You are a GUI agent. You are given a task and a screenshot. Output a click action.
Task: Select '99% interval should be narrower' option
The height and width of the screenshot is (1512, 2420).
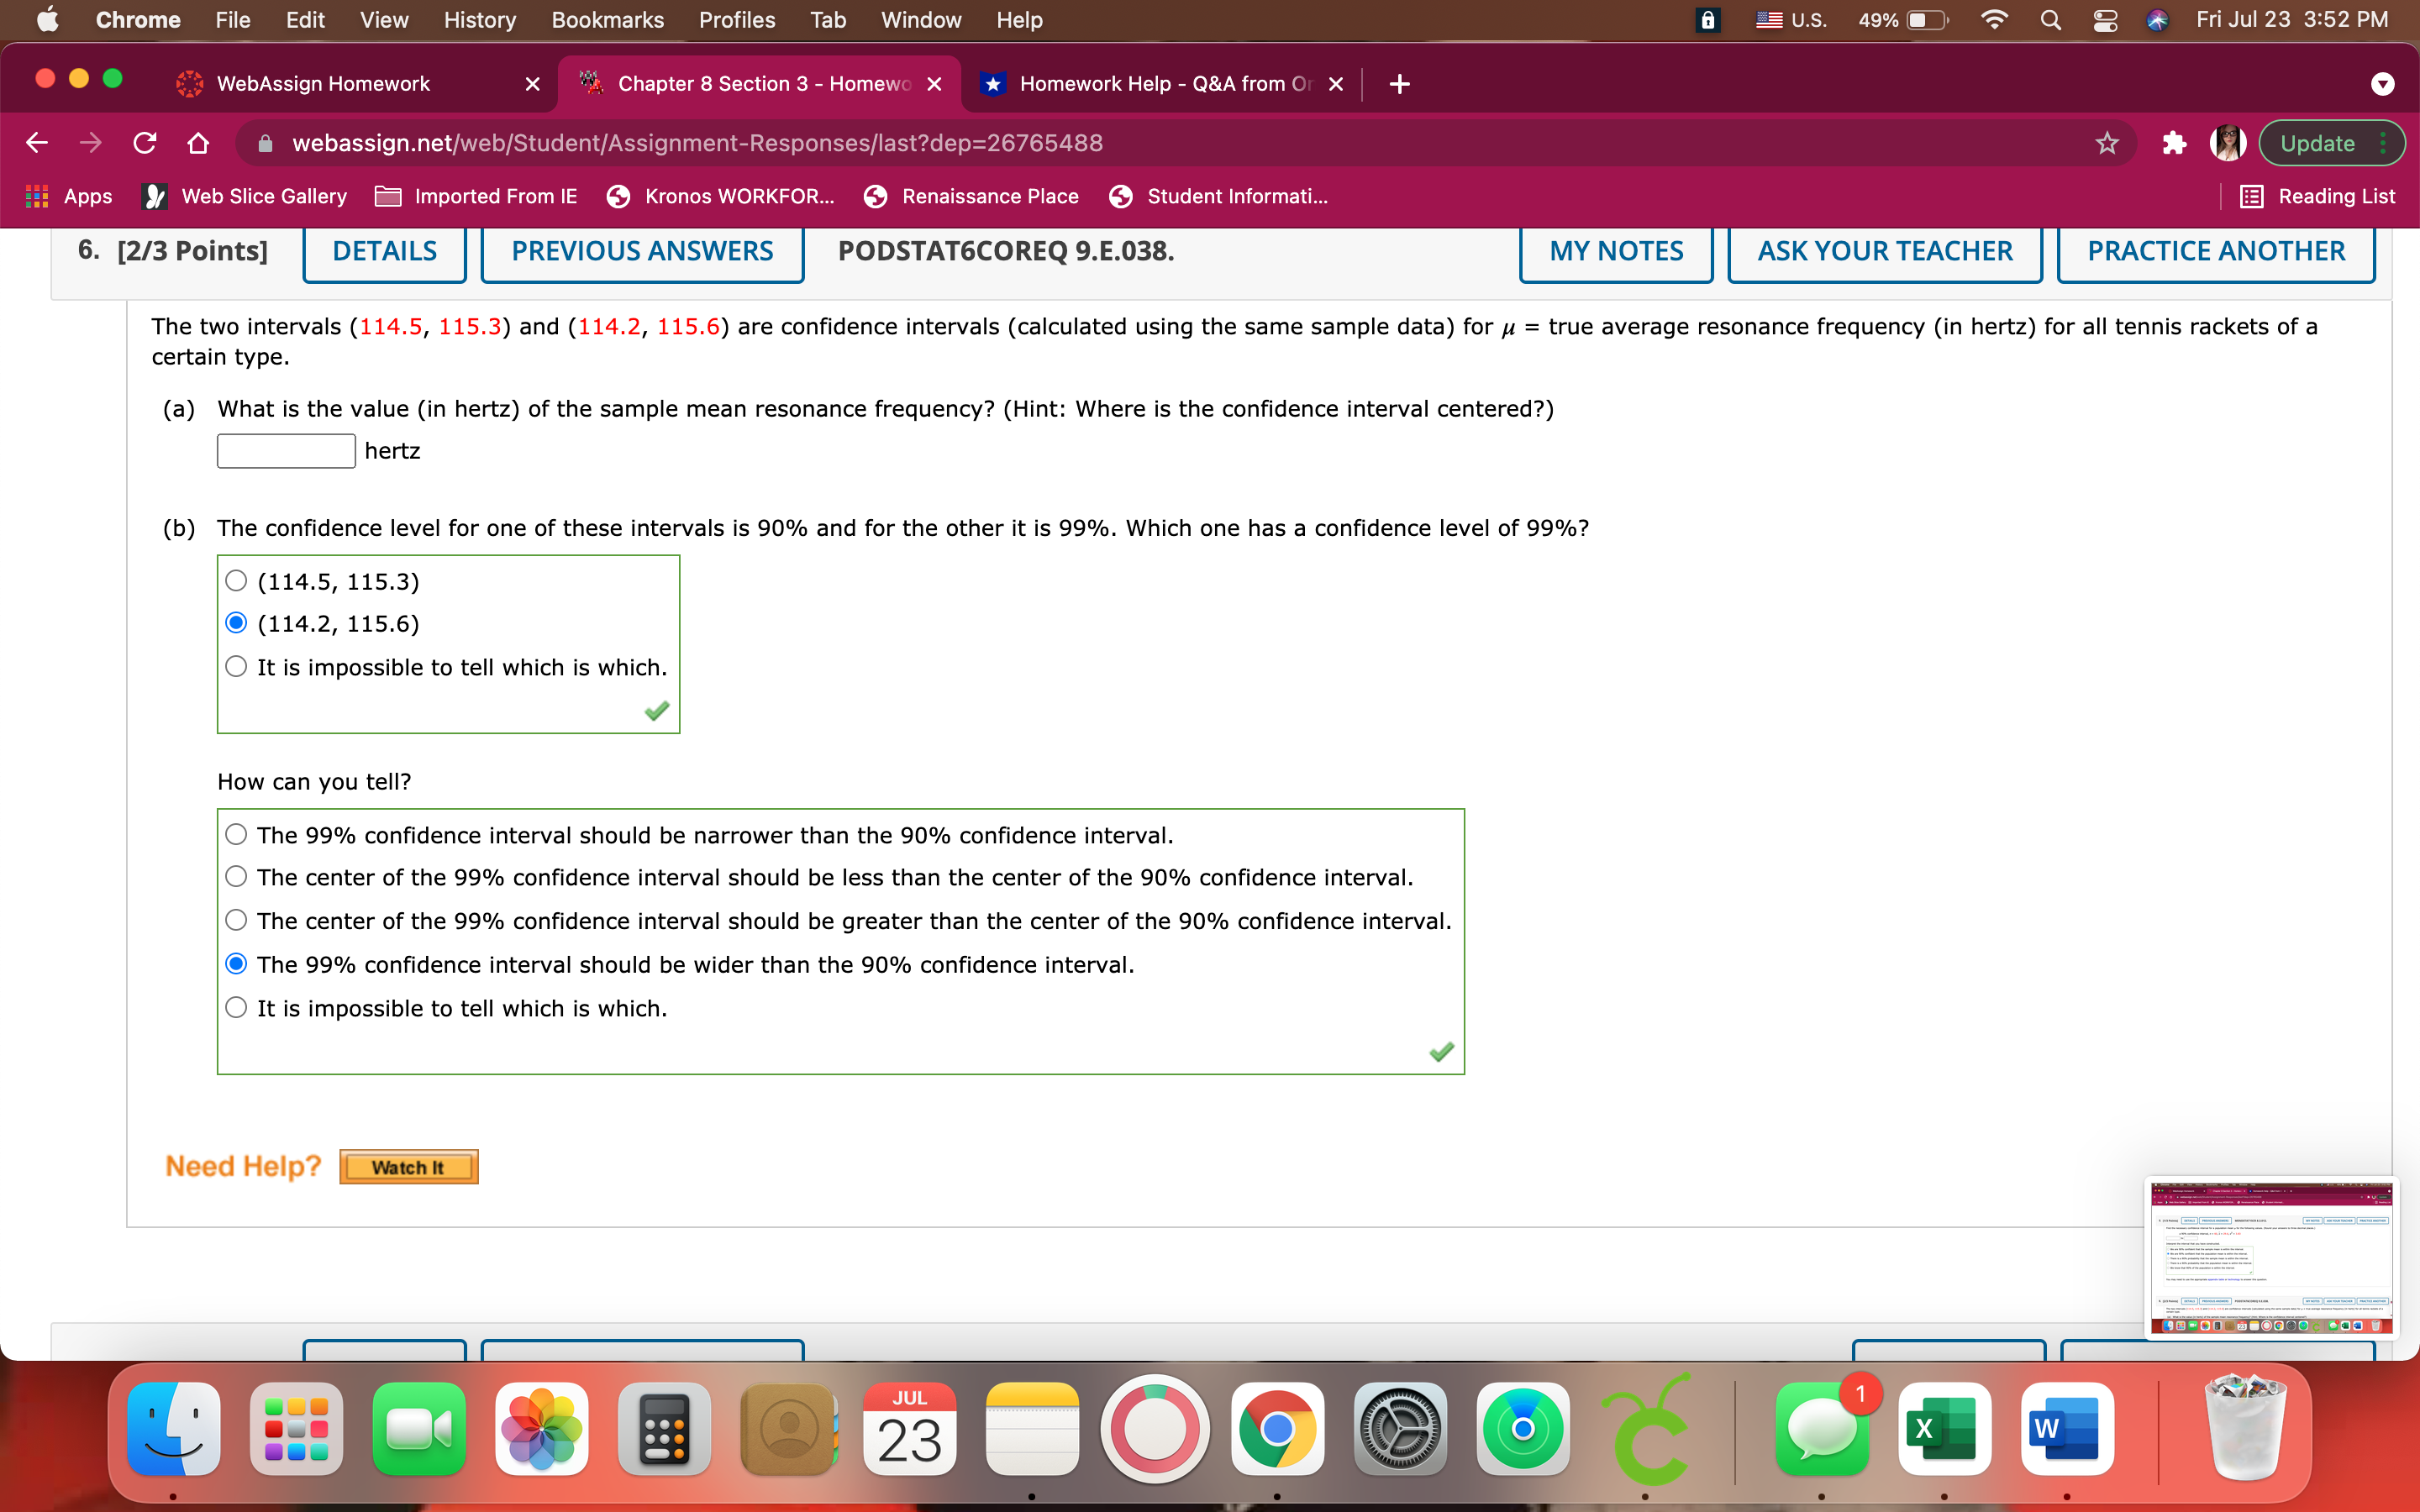click(236, 834)
